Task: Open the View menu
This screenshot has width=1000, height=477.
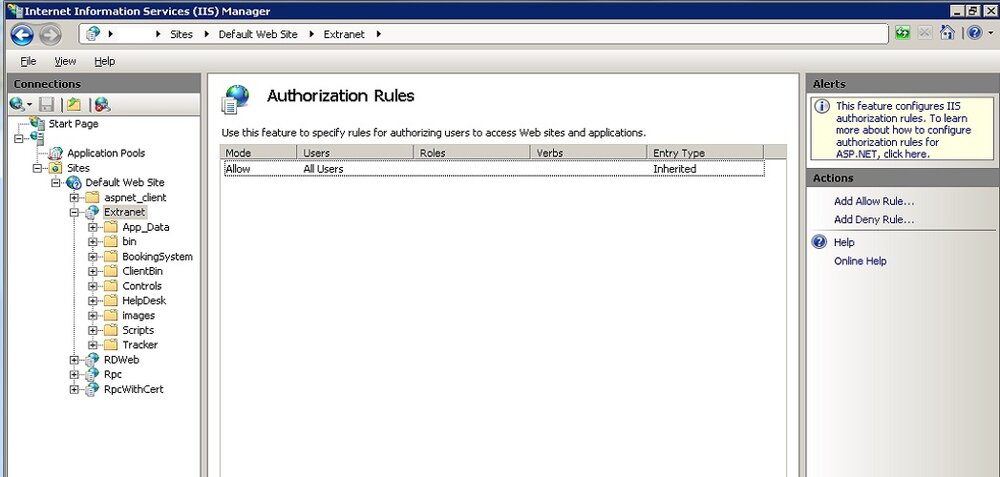Action: [x=65, y=61]
